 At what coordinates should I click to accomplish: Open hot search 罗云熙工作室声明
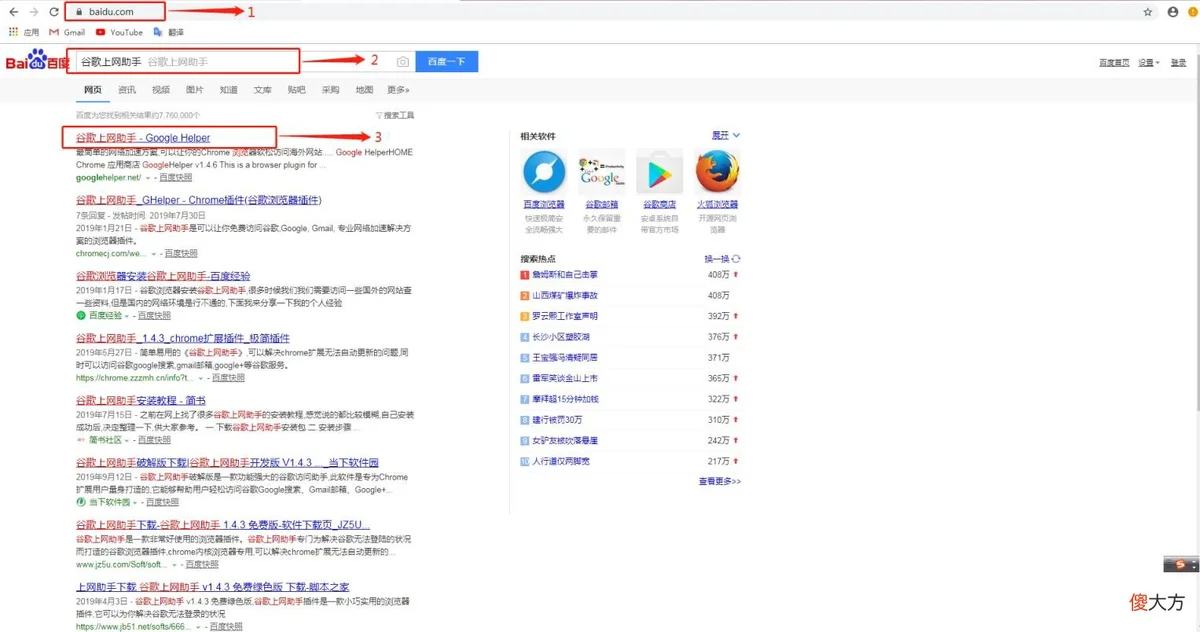[x=565, y=316]
